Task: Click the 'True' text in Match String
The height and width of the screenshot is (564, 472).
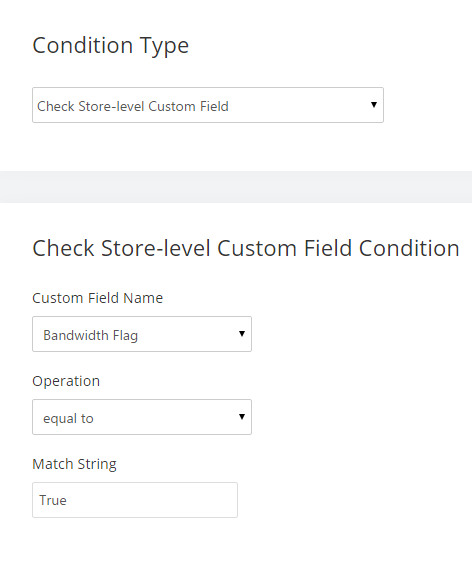Action: click(x=53, y=500)
